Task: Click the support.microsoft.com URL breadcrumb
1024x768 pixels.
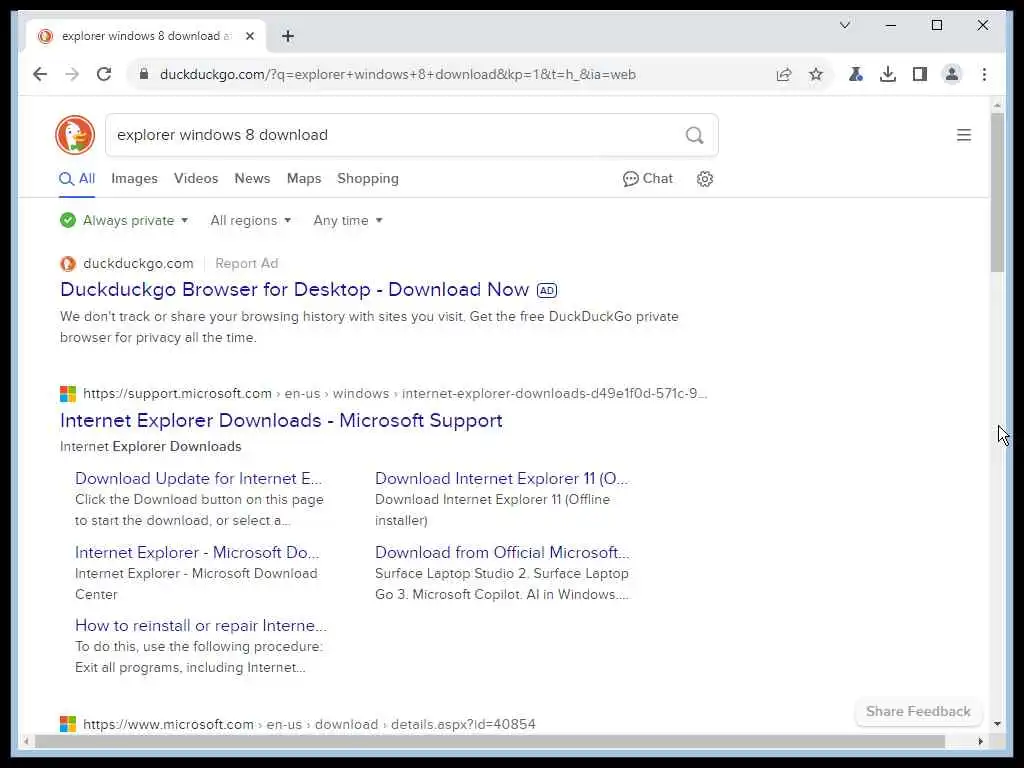Action: click(395, 394)
